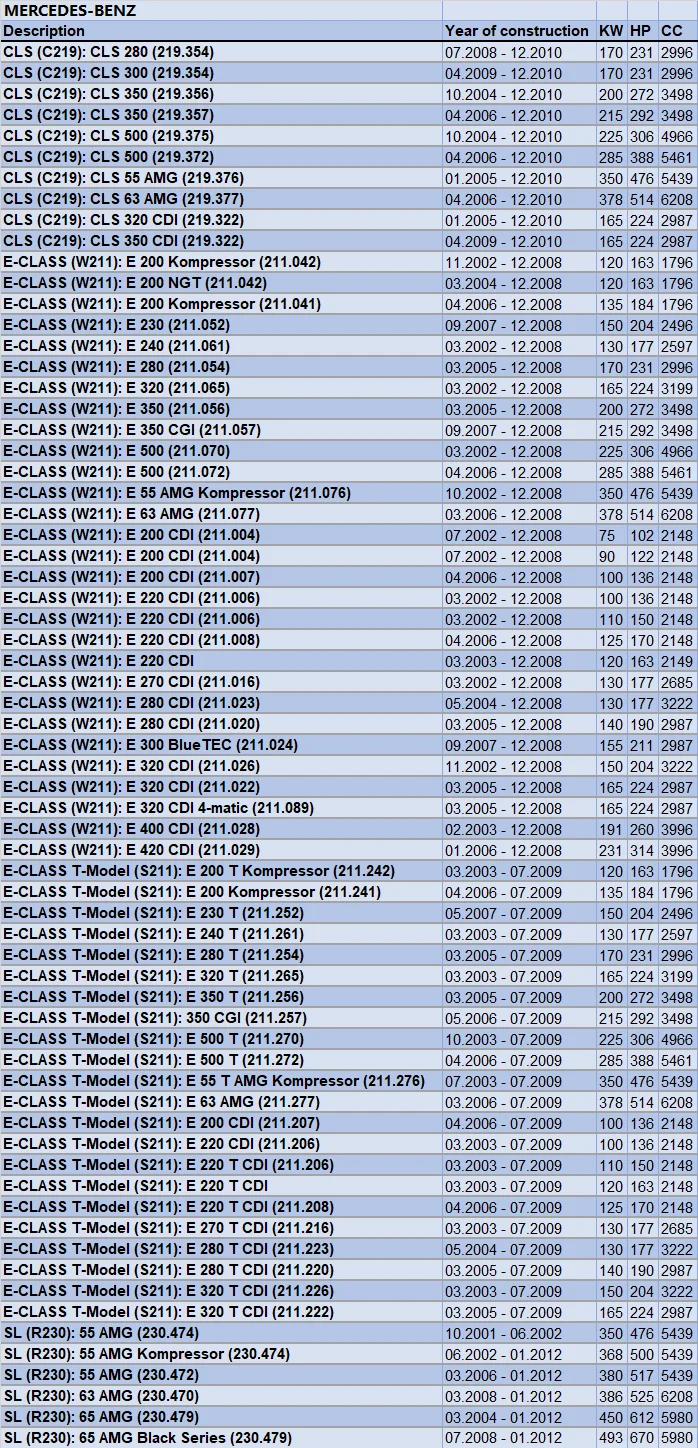
Task: Select the CLS 300 (219.354) row
Action: coord(349,73)
